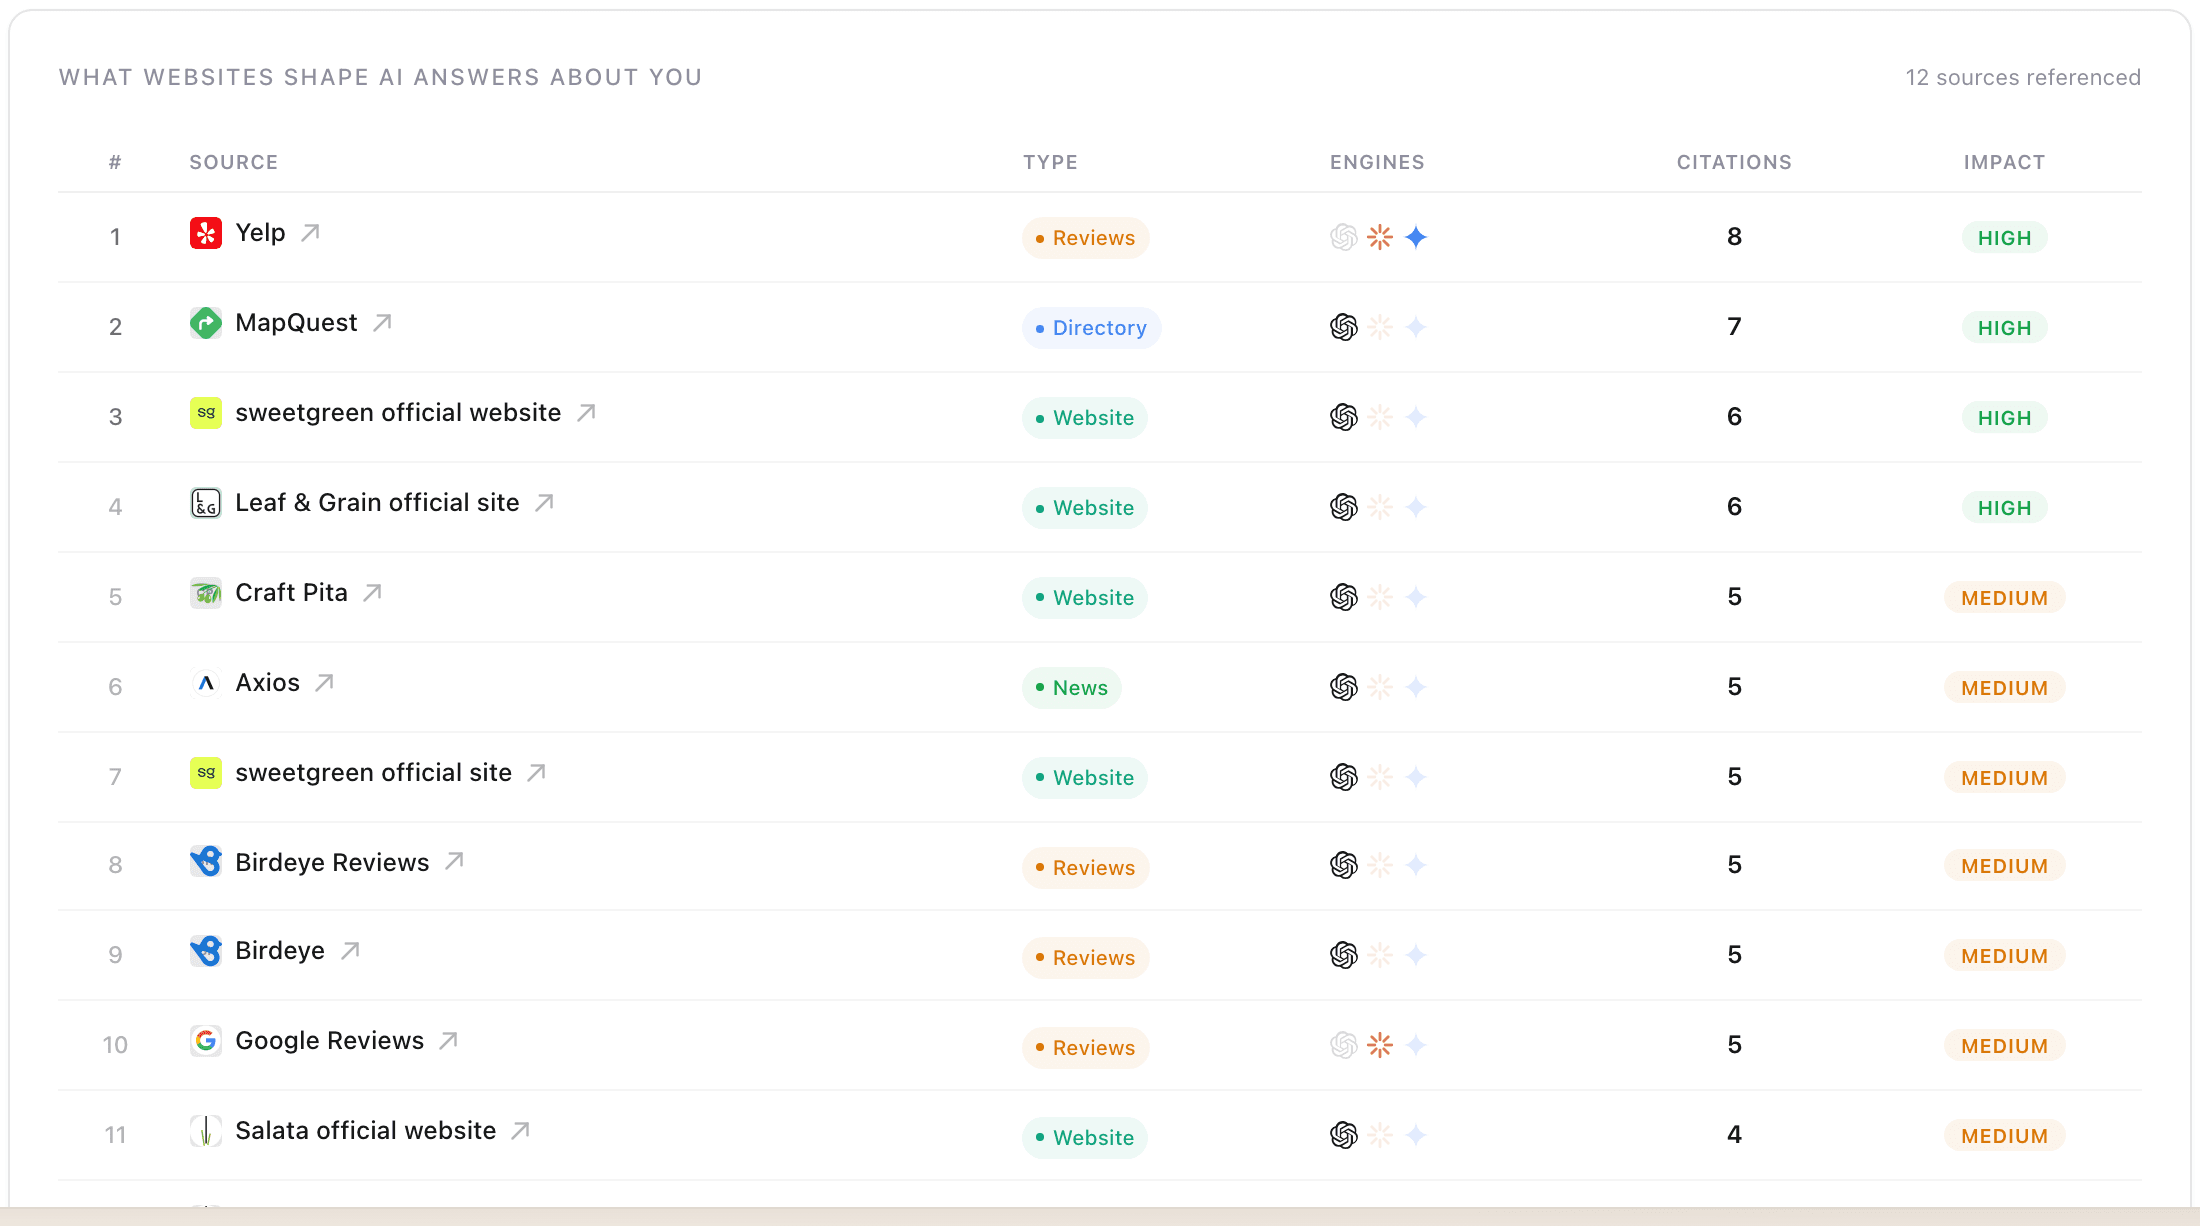This screenshot has height=1226, width=2200.
Task: Click the Google Reviews logo icon
Action: [206, 1041]
